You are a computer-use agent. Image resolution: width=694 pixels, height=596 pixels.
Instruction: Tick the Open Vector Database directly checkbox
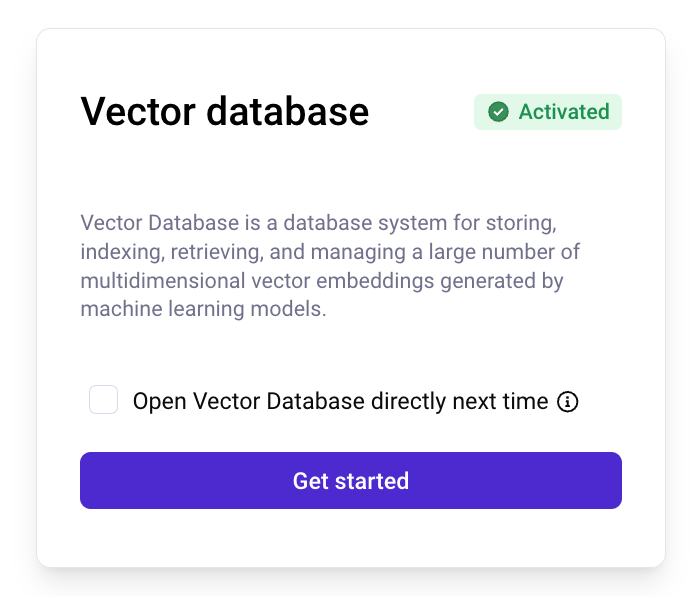tap(103, 400)
